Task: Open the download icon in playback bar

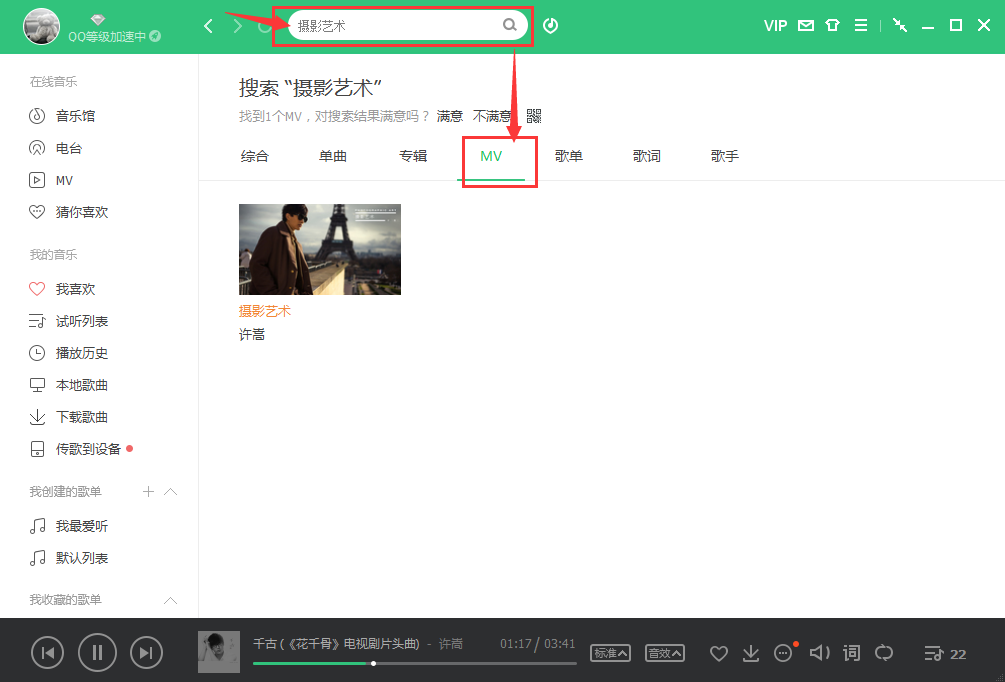Action: [751, 652]
